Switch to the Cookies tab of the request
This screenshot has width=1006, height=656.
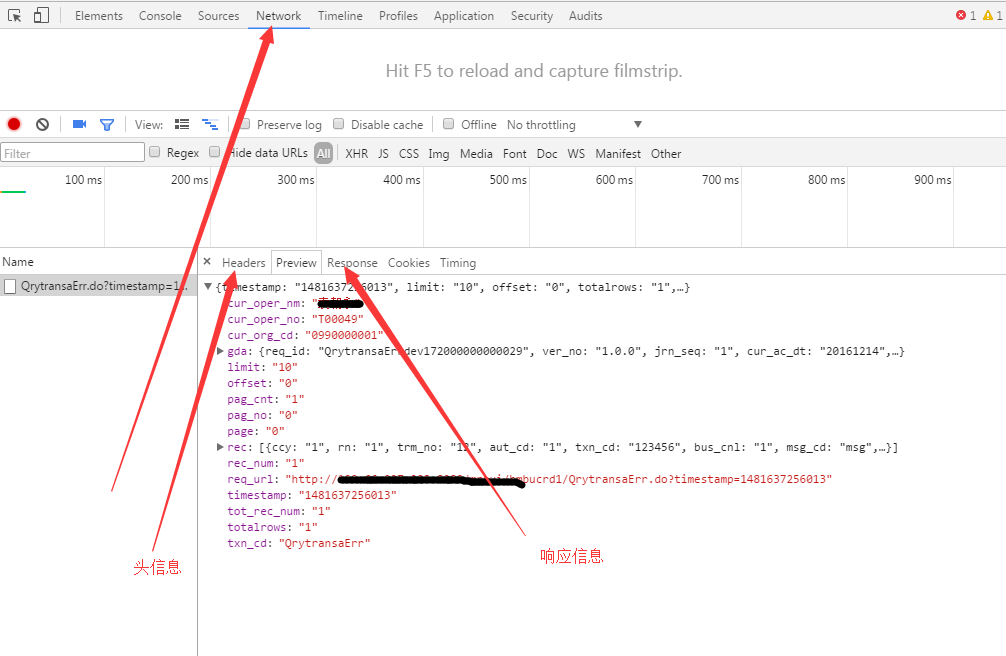(409, 263)
